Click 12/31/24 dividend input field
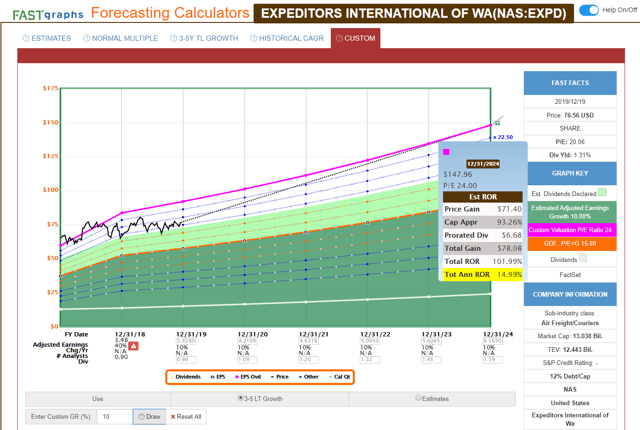The width and height of the screenshot is (640, 430). [x=492, y=360]
